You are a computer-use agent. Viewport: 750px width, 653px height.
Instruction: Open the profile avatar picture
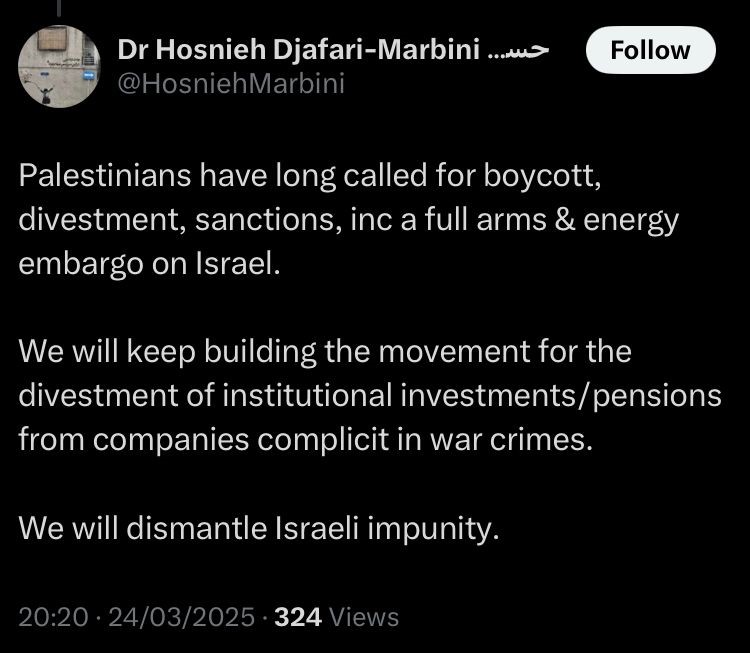click(59, 65)
